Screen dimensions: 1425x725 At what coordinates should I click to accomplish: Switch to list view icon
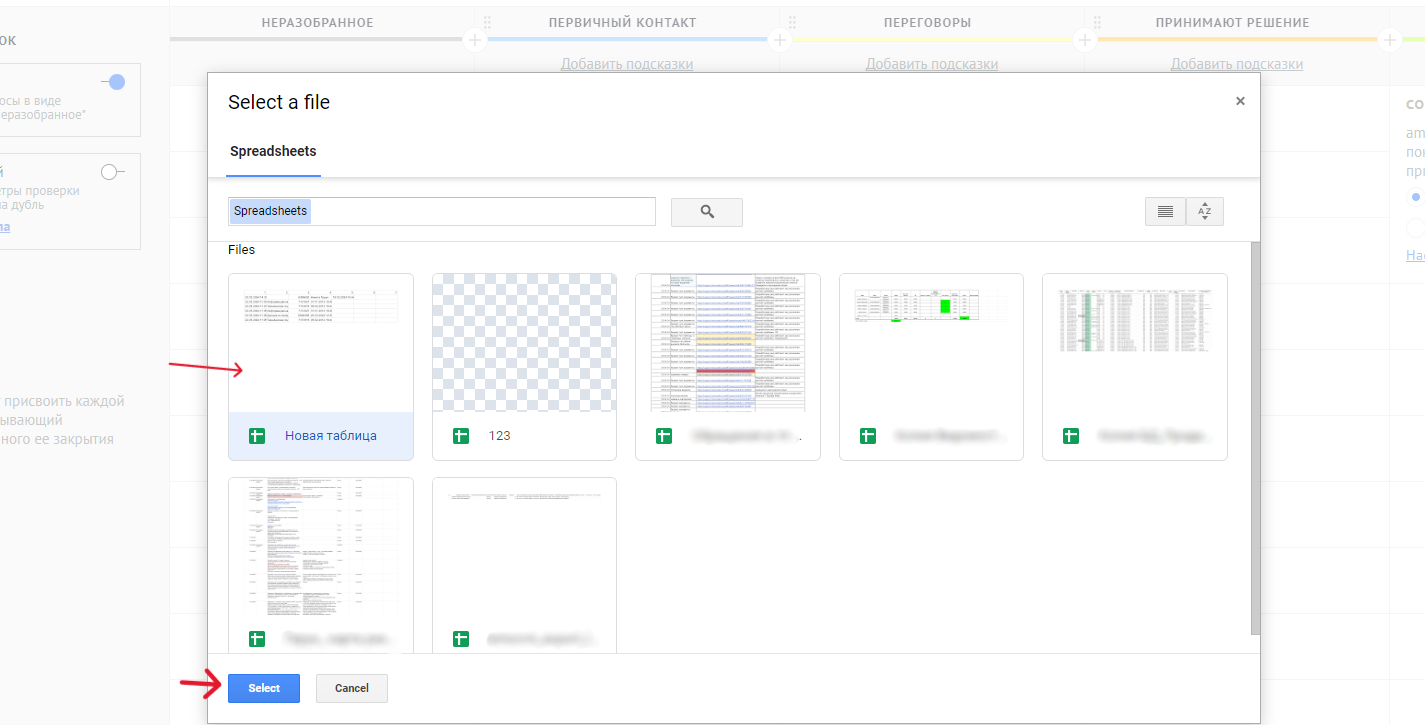(x=1165, y=211)
